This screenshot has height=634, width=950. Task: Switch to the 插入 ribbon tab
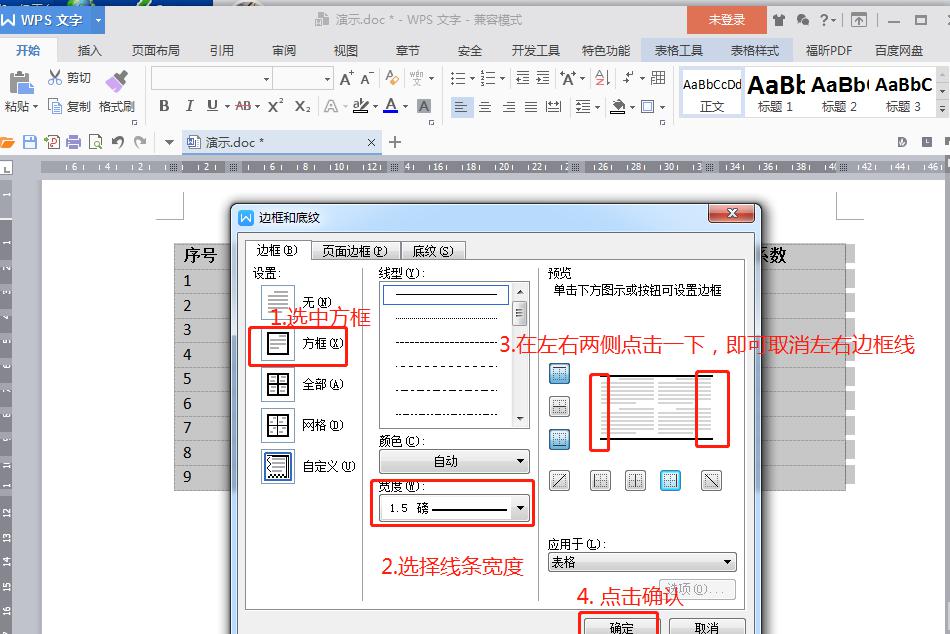[90, 51]
